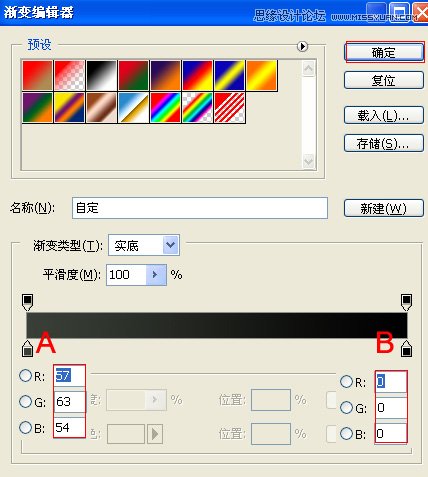Select the R radio button for stop A
This screenshot has width=428, height=477.
pos(25,376)
